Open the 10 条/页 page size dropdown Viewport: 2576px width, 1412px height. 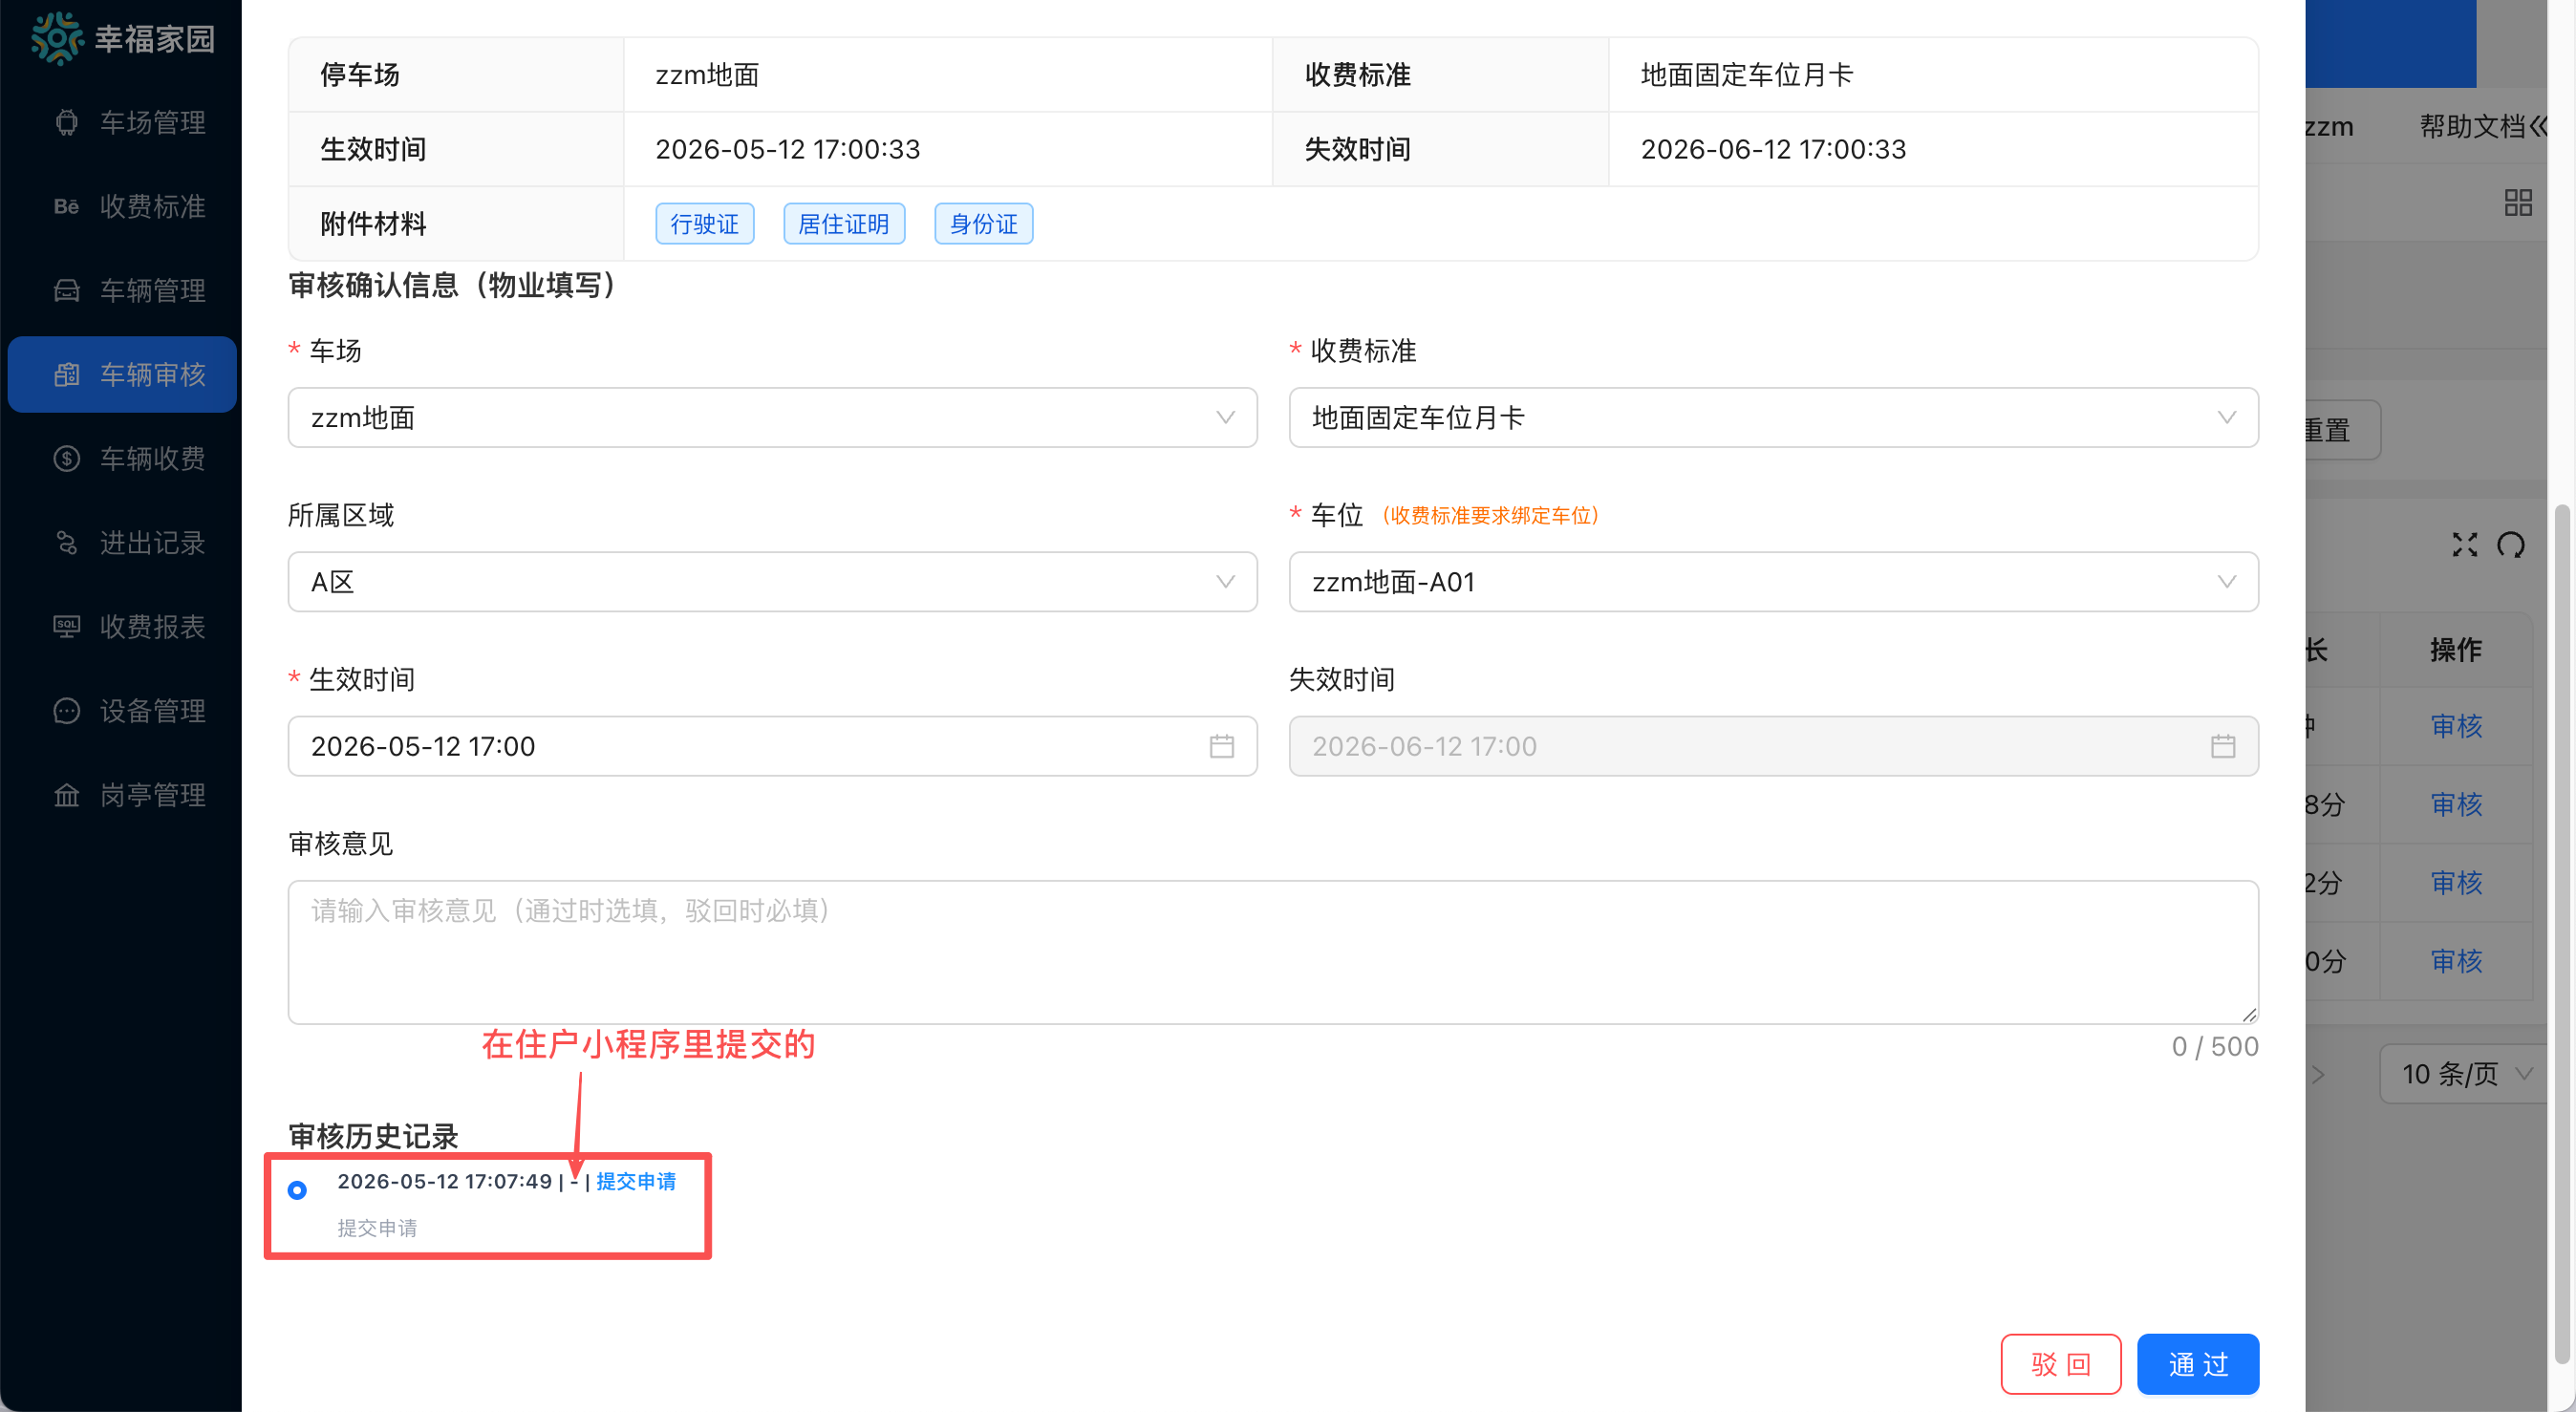pyautogui.click(x=2465, y=1074)
